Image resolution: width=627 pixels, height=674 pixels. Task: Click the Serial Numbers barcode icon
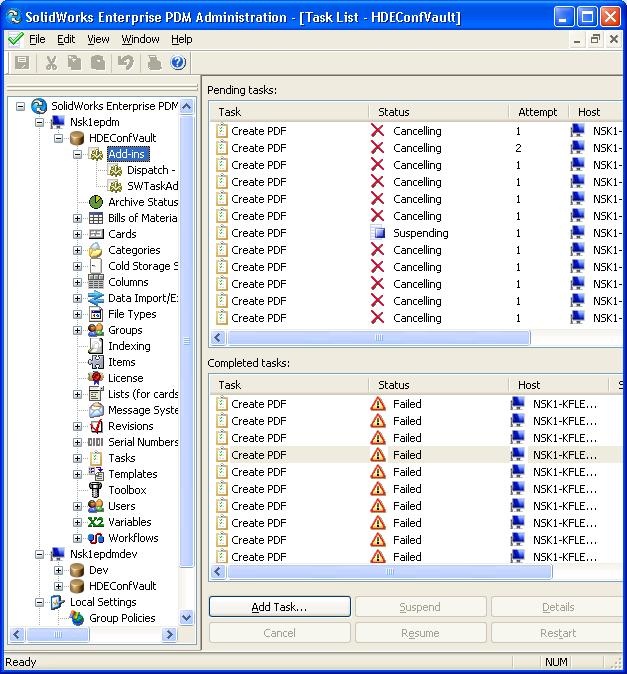click(x=95, y=442)
